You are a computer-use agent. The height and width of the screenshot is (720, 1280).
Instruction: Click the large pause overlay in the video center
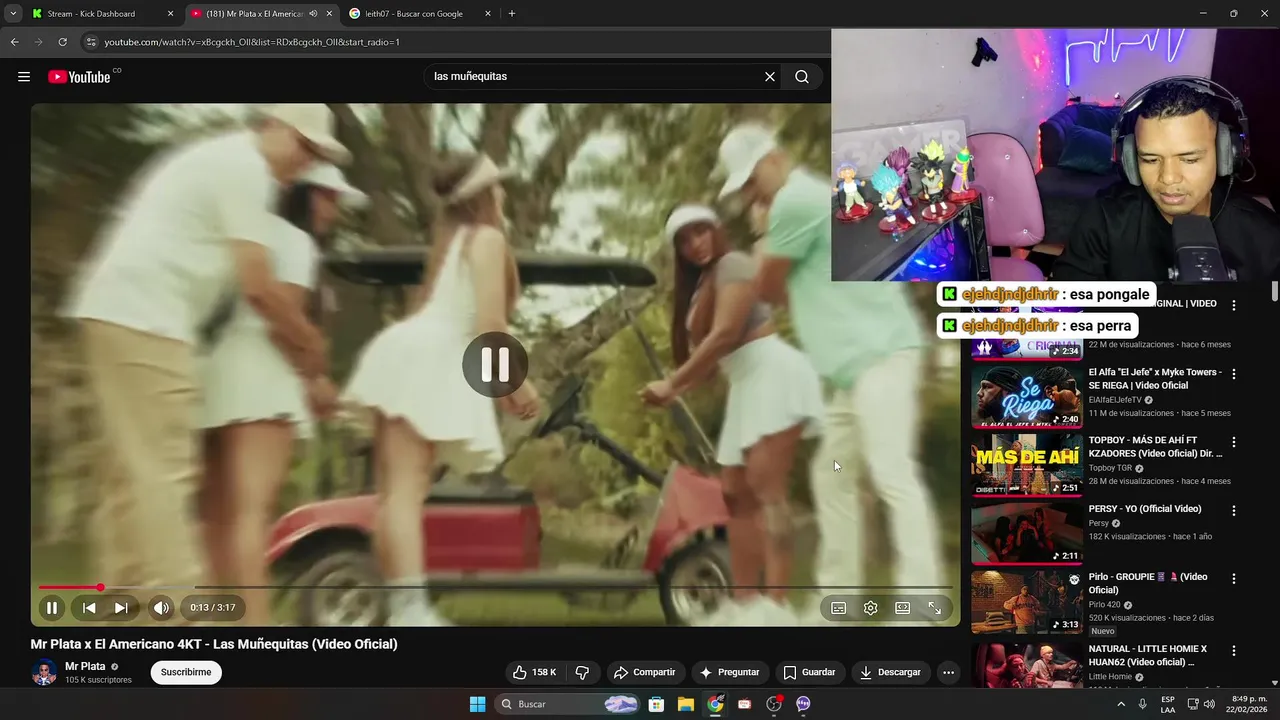[495, 365]
